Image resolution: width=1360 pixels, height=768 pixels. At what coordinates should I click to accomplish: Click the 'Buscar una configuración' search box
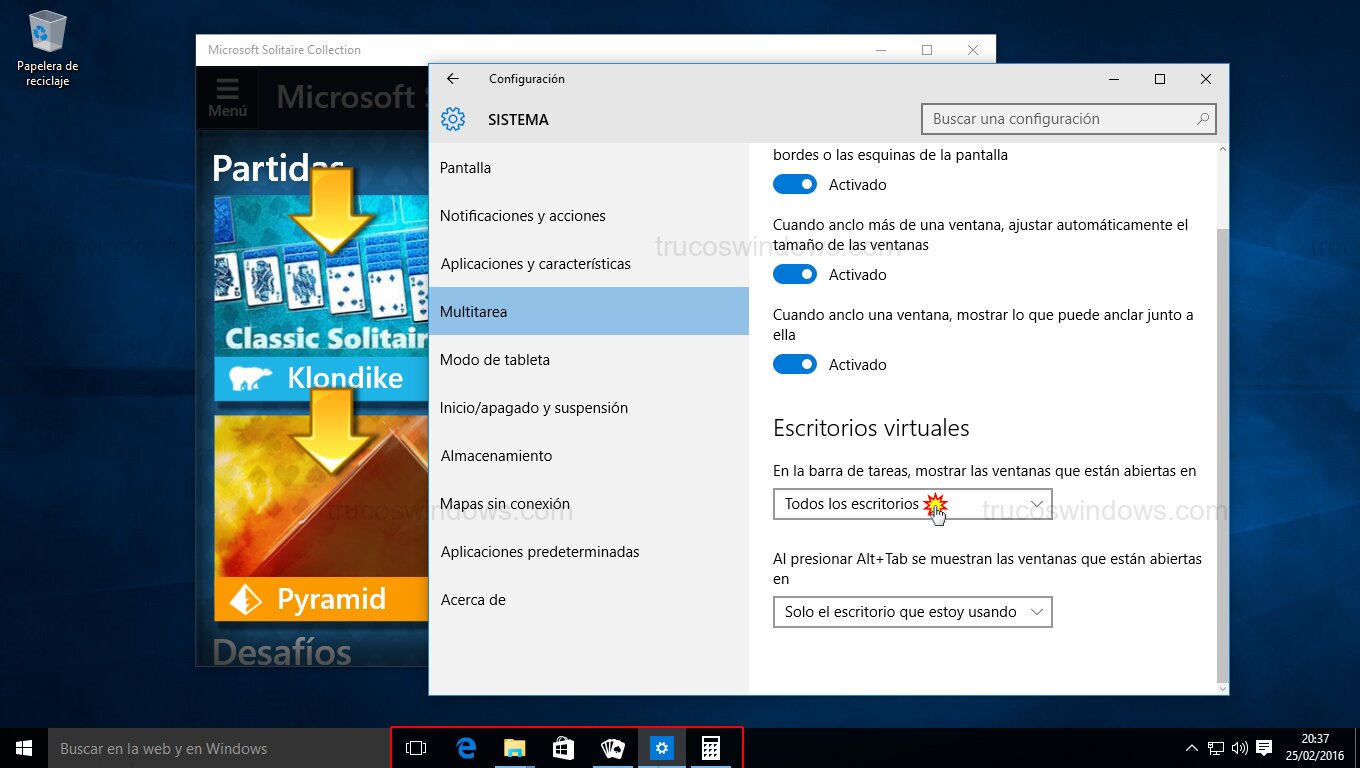1058,119
